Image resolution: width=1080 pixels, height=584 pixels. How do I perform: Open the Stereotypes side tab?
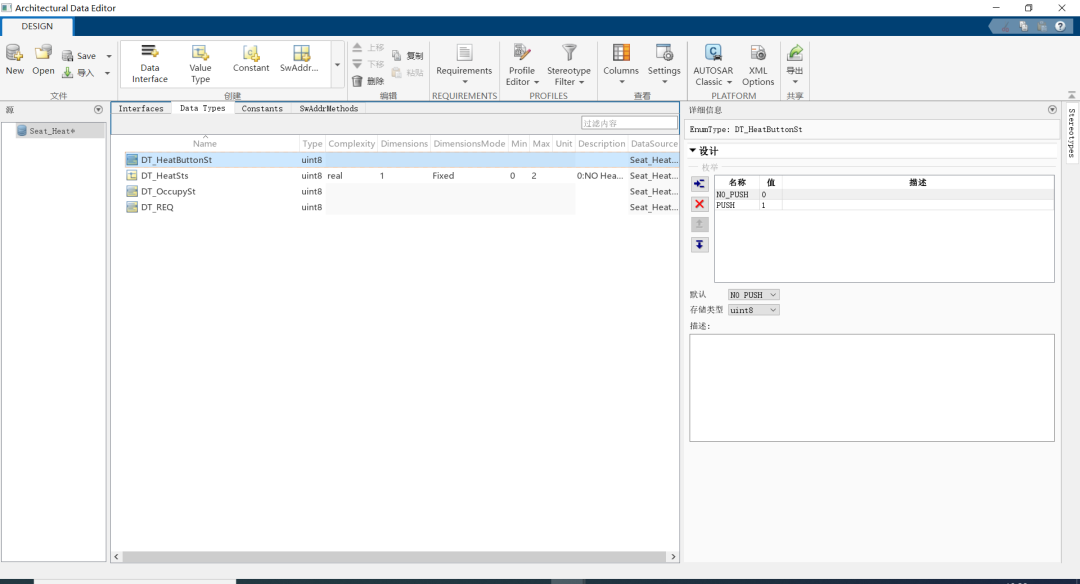[1072, 133]
